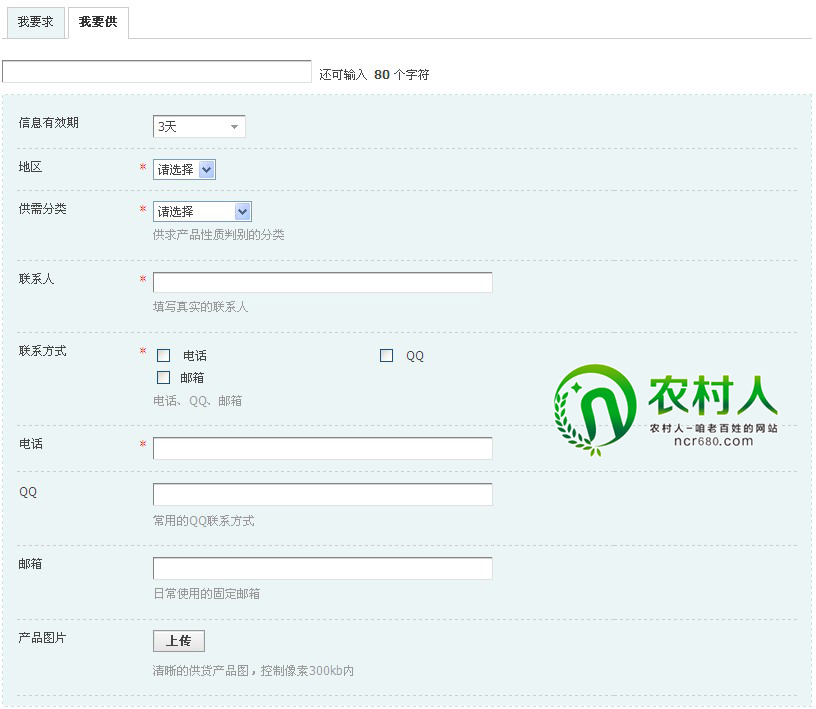Image resolution: width=816 pixels, height=709 pixels.
Task: Click the 填写真实的联系人 hint text
Action: [x=200, y=307]
